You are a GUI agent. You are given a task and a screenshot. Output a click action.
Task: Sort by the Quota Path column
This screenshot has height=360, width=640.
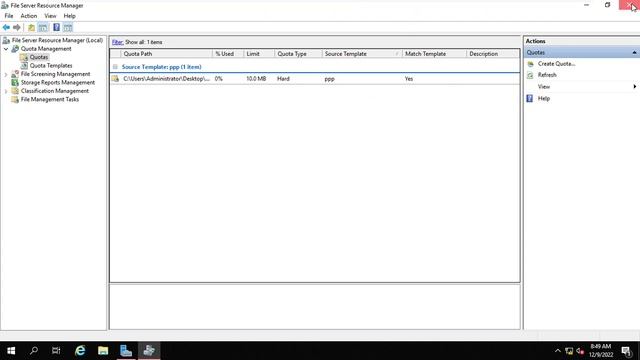point(166,54)
